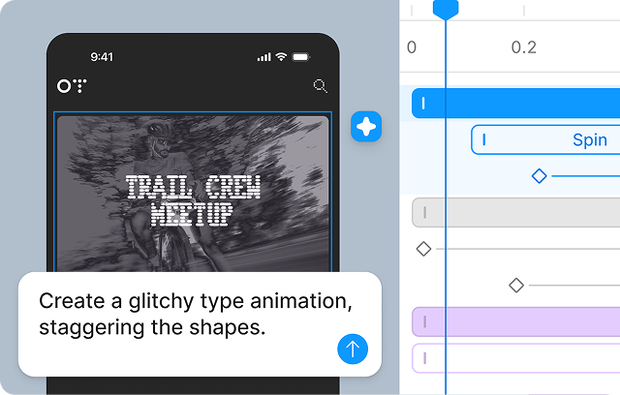The height and width of the screenshot is (395, 620).
Task: Select the second gray keyframe diamond
Action: point(516,285)
